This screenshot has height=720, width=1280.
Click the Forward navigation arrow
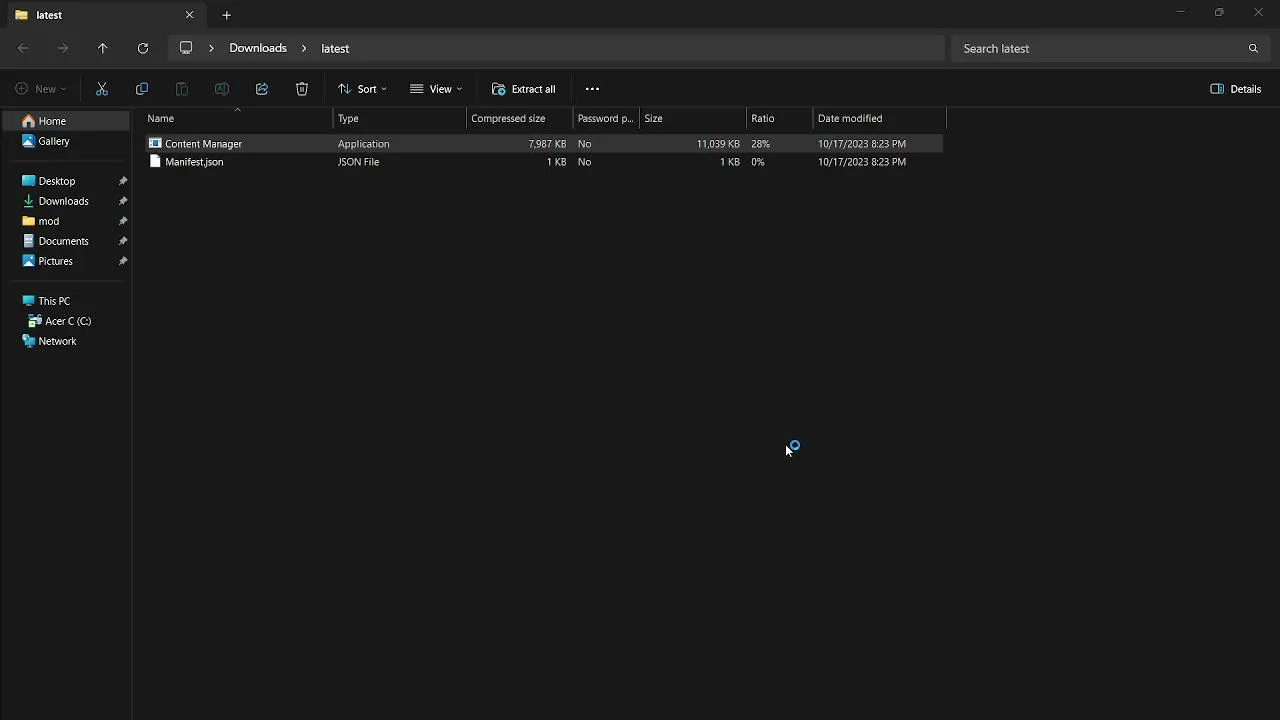pos(63,48)
